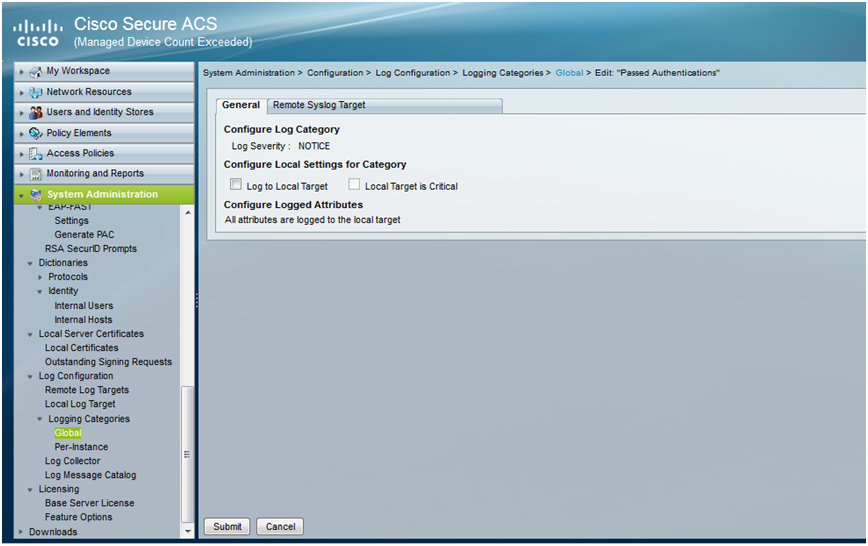The image size is (868, 546).
Task: Select Internal Users dictionary
Action: 84,306
